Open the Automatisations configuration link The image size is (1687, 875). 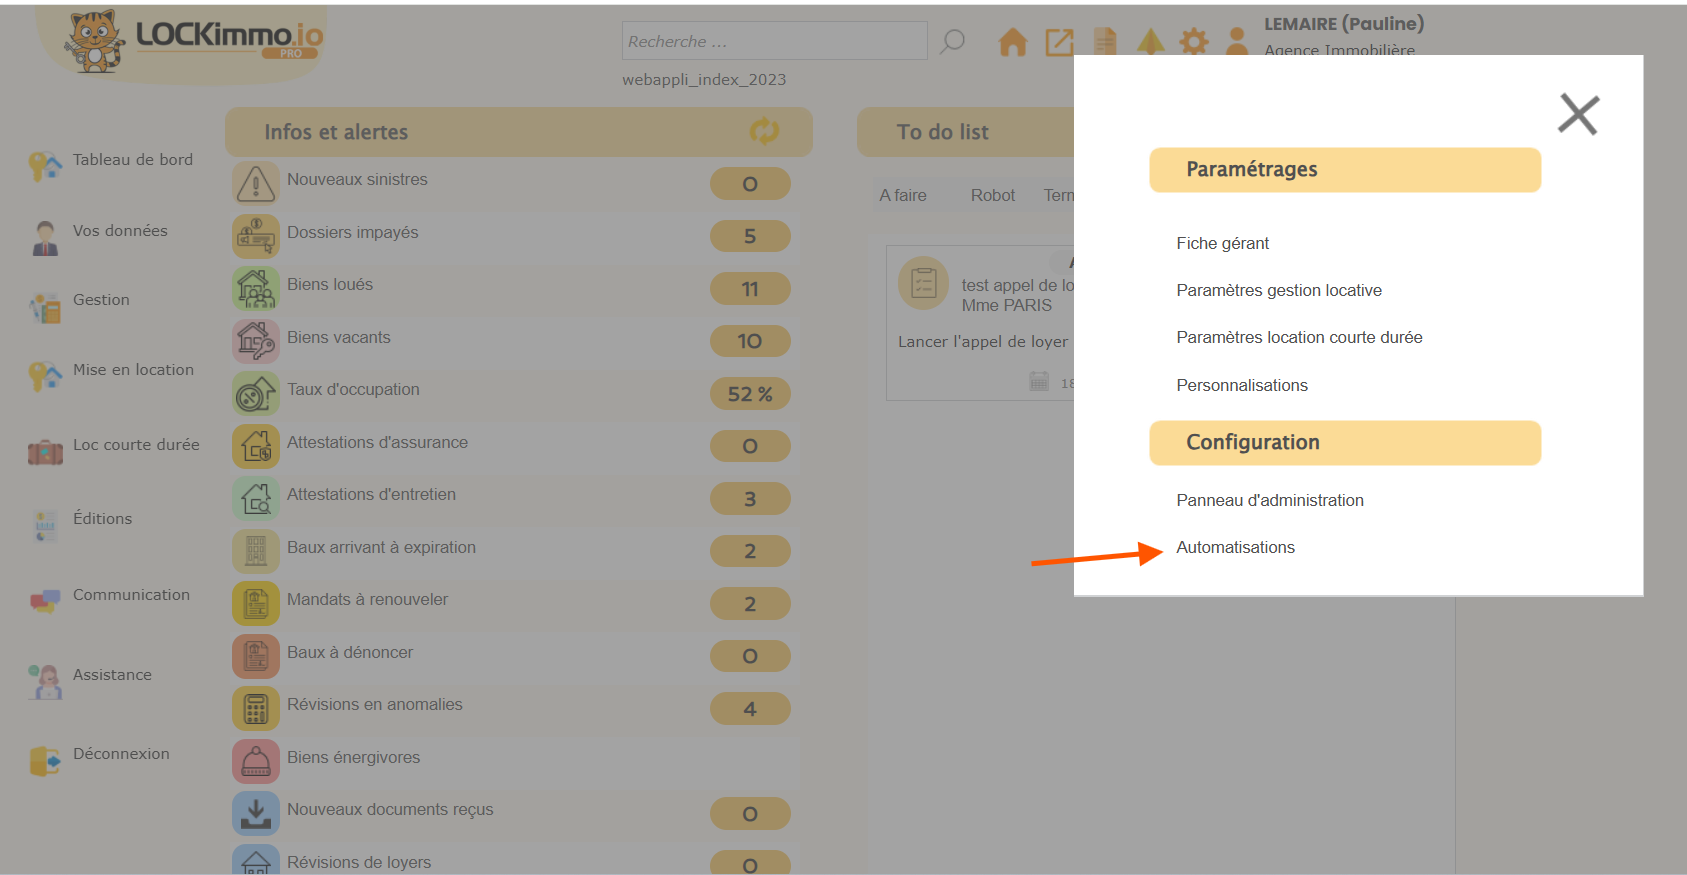pos(1235,547)
